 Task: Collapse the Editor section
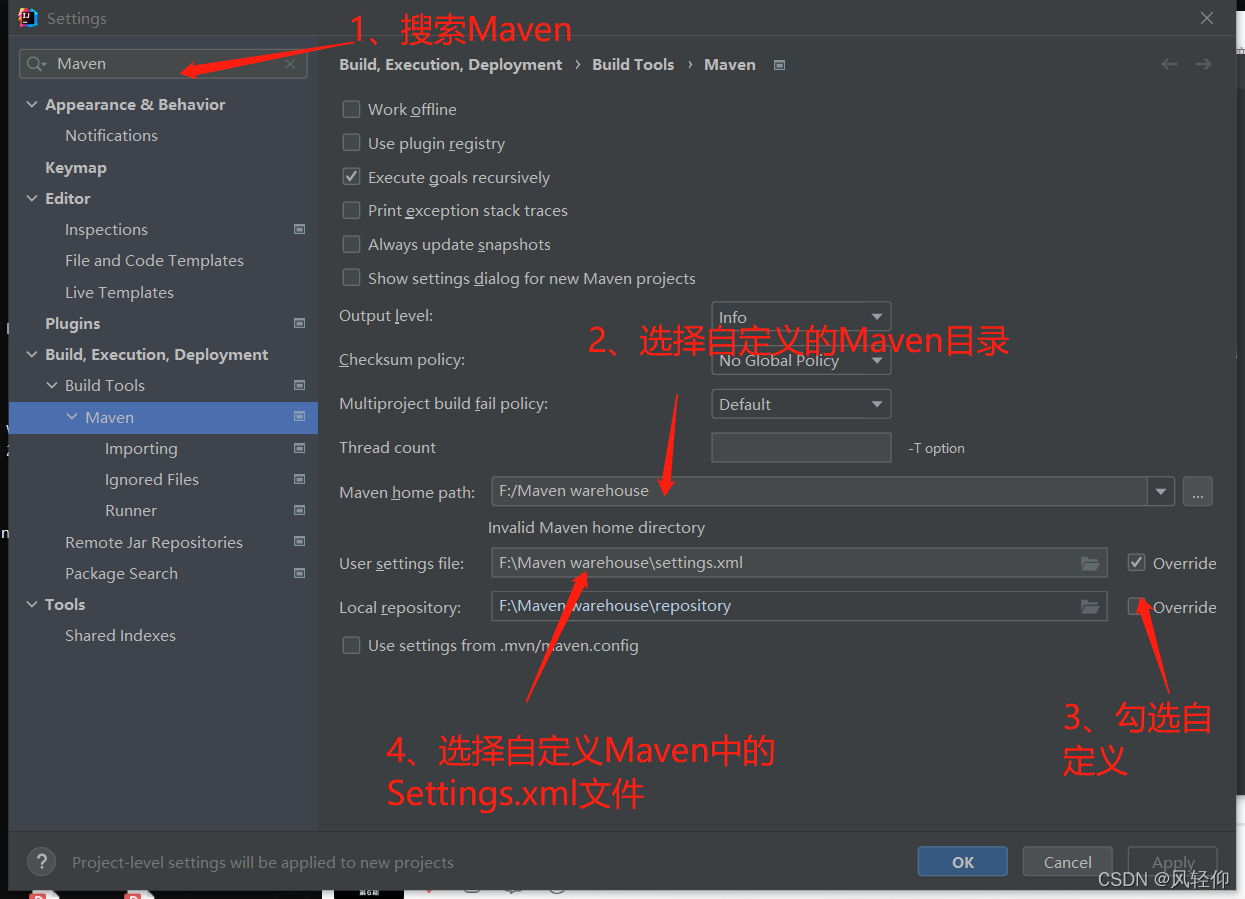[32, 198]
